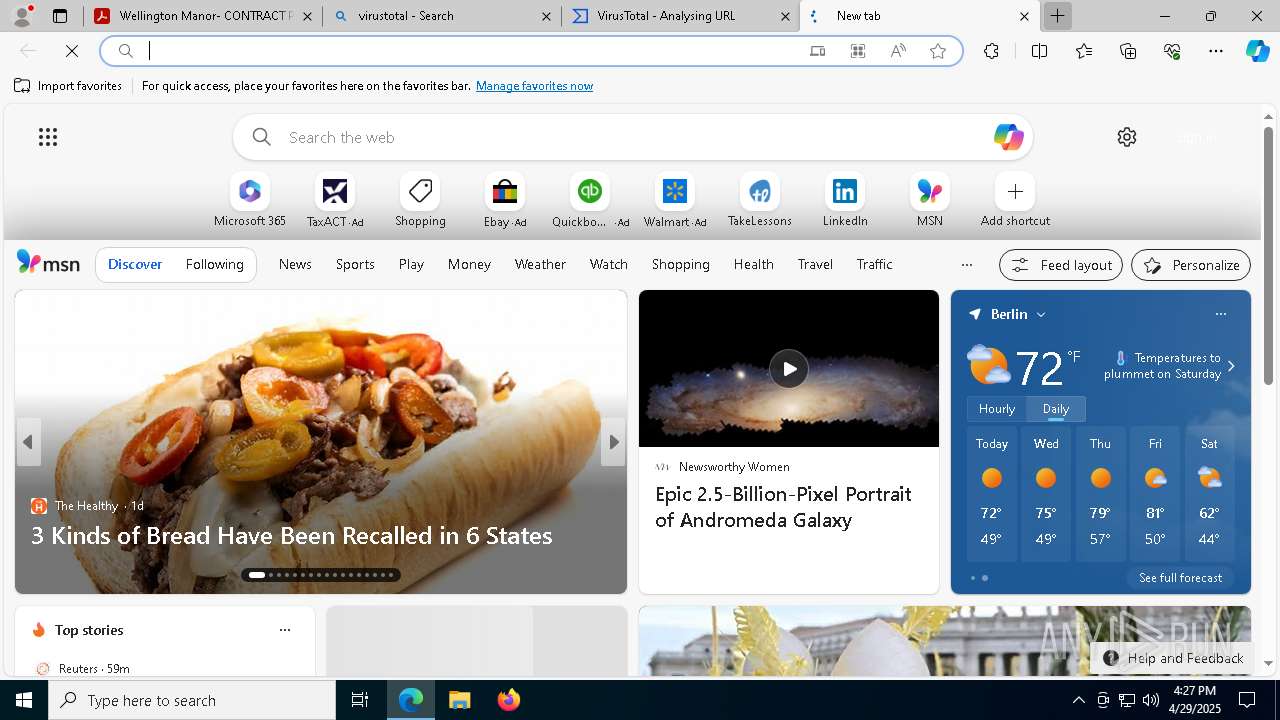Click Import favorites
The image size is (1280, 720).
click(68, 86)
